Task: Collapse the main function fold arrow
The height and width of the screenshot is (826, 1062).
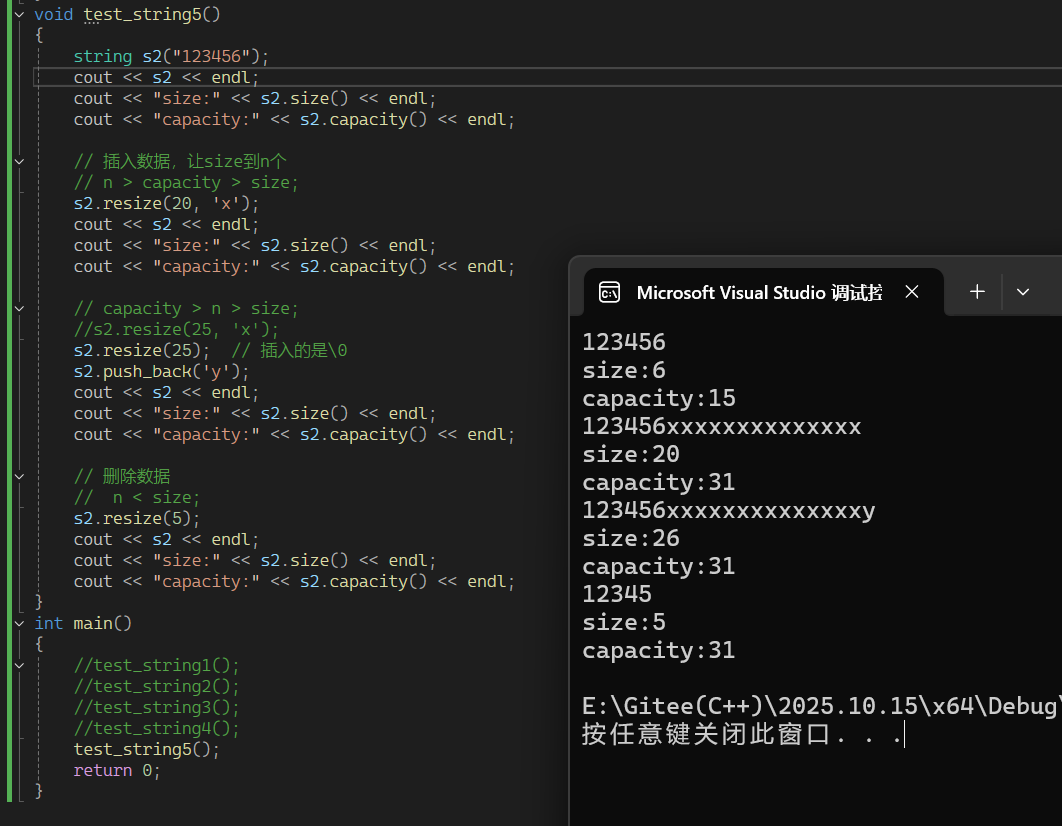Action: [19, 623]
